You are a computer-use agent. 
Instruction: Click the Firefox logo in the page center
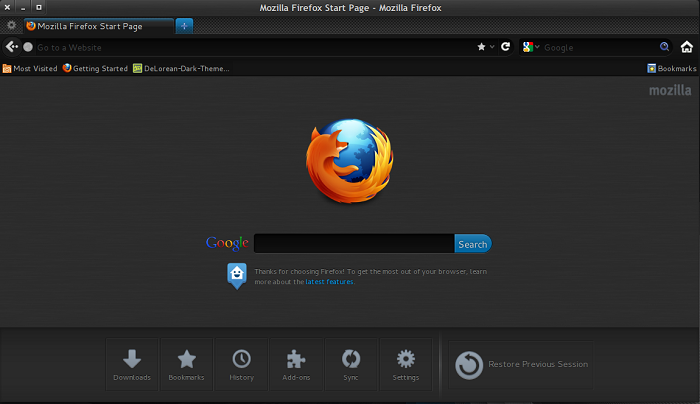(x=350, y=161)
